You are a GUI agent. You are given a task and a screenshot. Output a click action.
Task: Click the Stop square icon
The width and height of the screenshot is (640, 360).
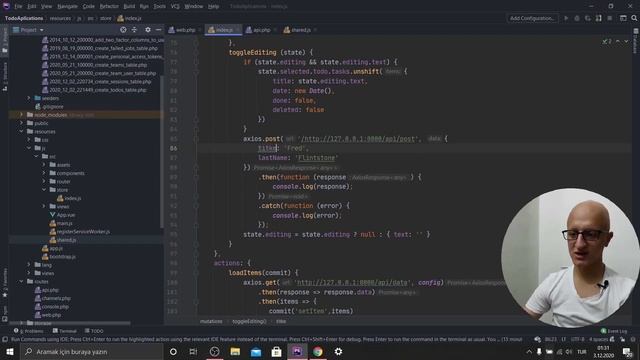[609, 18]
